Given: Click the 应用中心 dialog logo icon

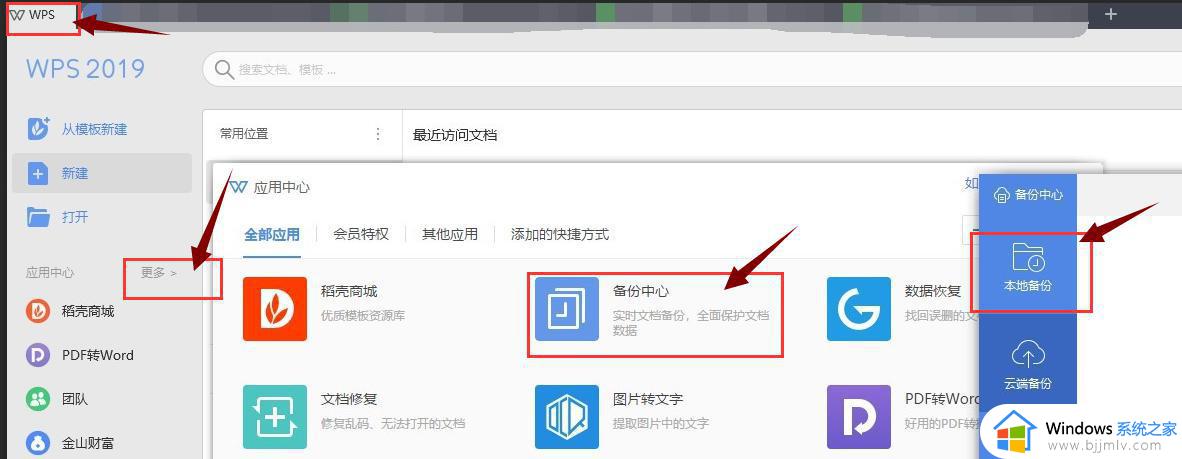Looking at the screenshot, I should pyautogui.click(x=238, y=187).
